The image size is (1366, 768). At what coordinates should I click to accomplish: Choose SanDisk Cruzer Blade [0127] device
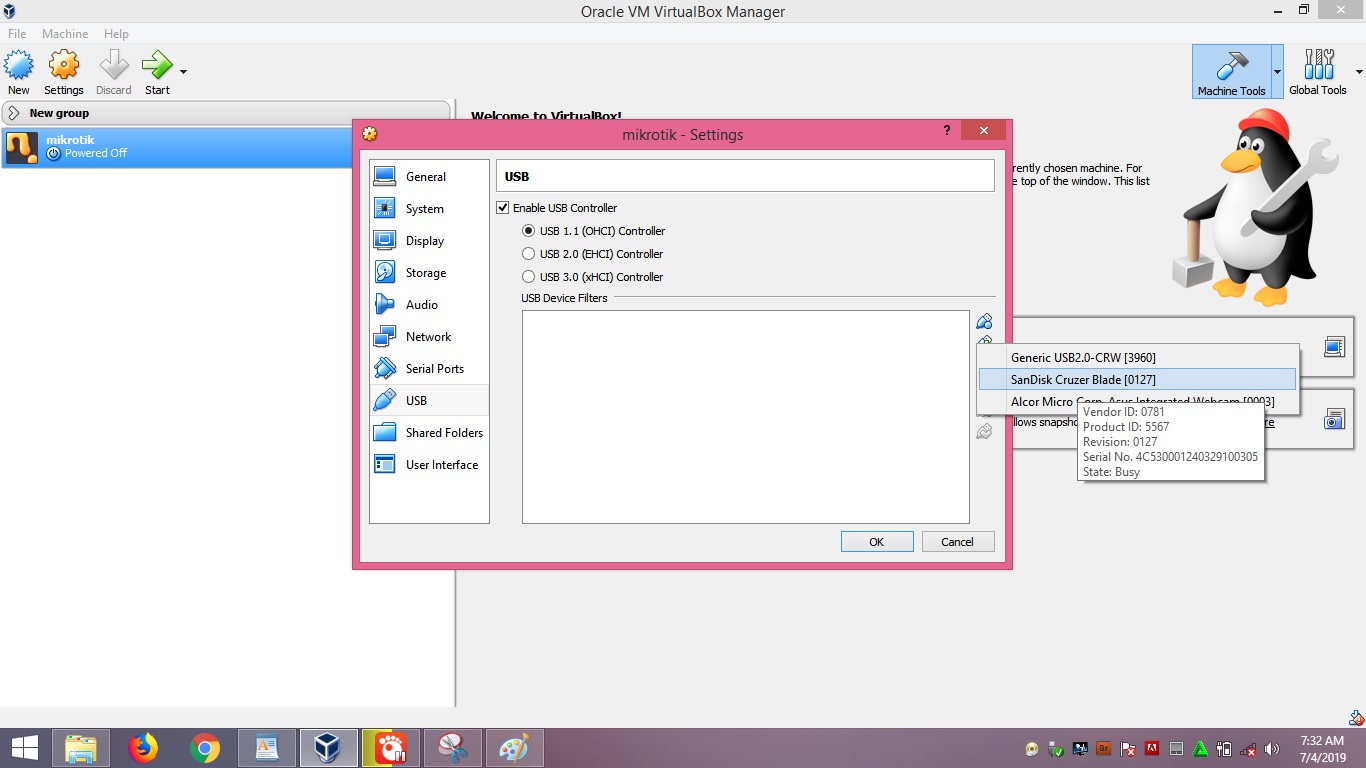(x=1137, y=379)
